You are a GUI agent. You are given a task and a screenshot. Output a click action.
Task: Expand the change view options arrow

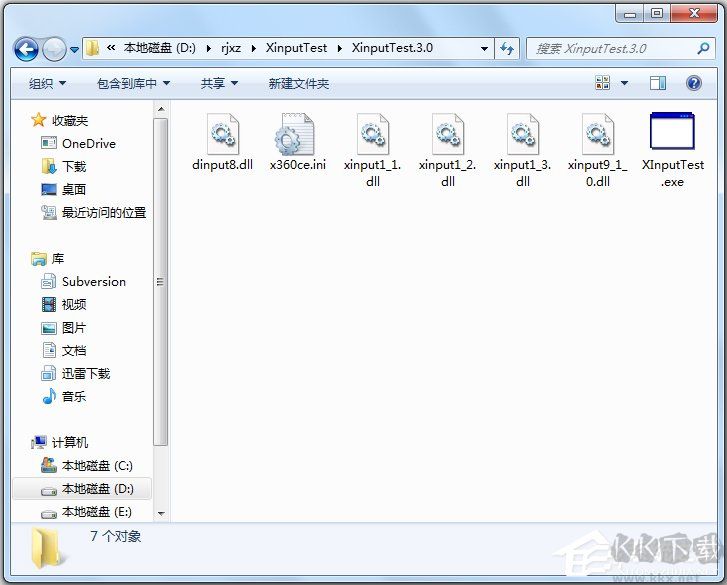click(625, 83)
